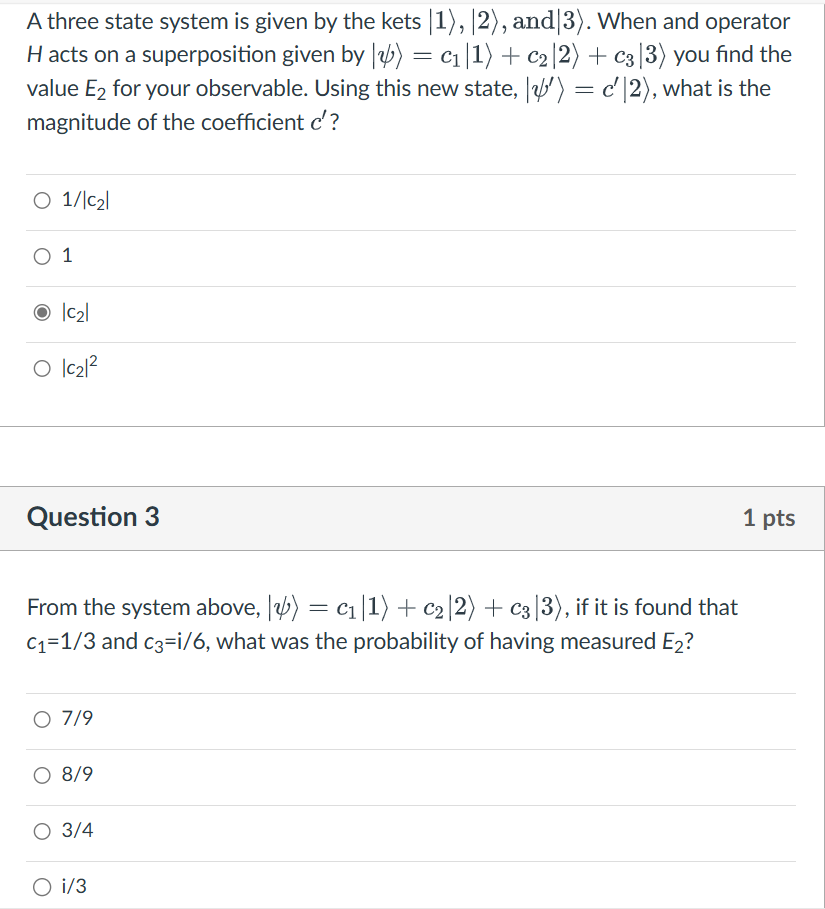
Task: Click the empty circle beside i/3
Action: point(42,886)
